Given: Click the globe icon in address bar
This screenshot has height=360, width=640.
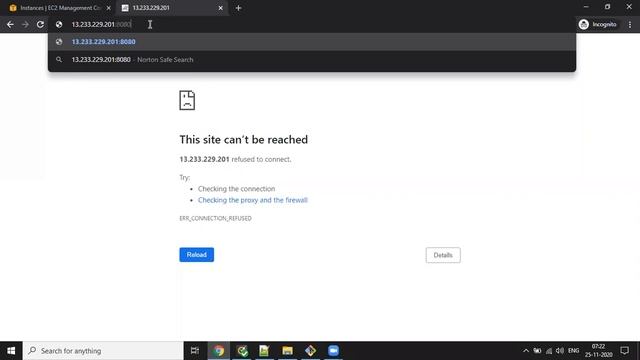Looking at the screenshot, I should coord(59,24).
